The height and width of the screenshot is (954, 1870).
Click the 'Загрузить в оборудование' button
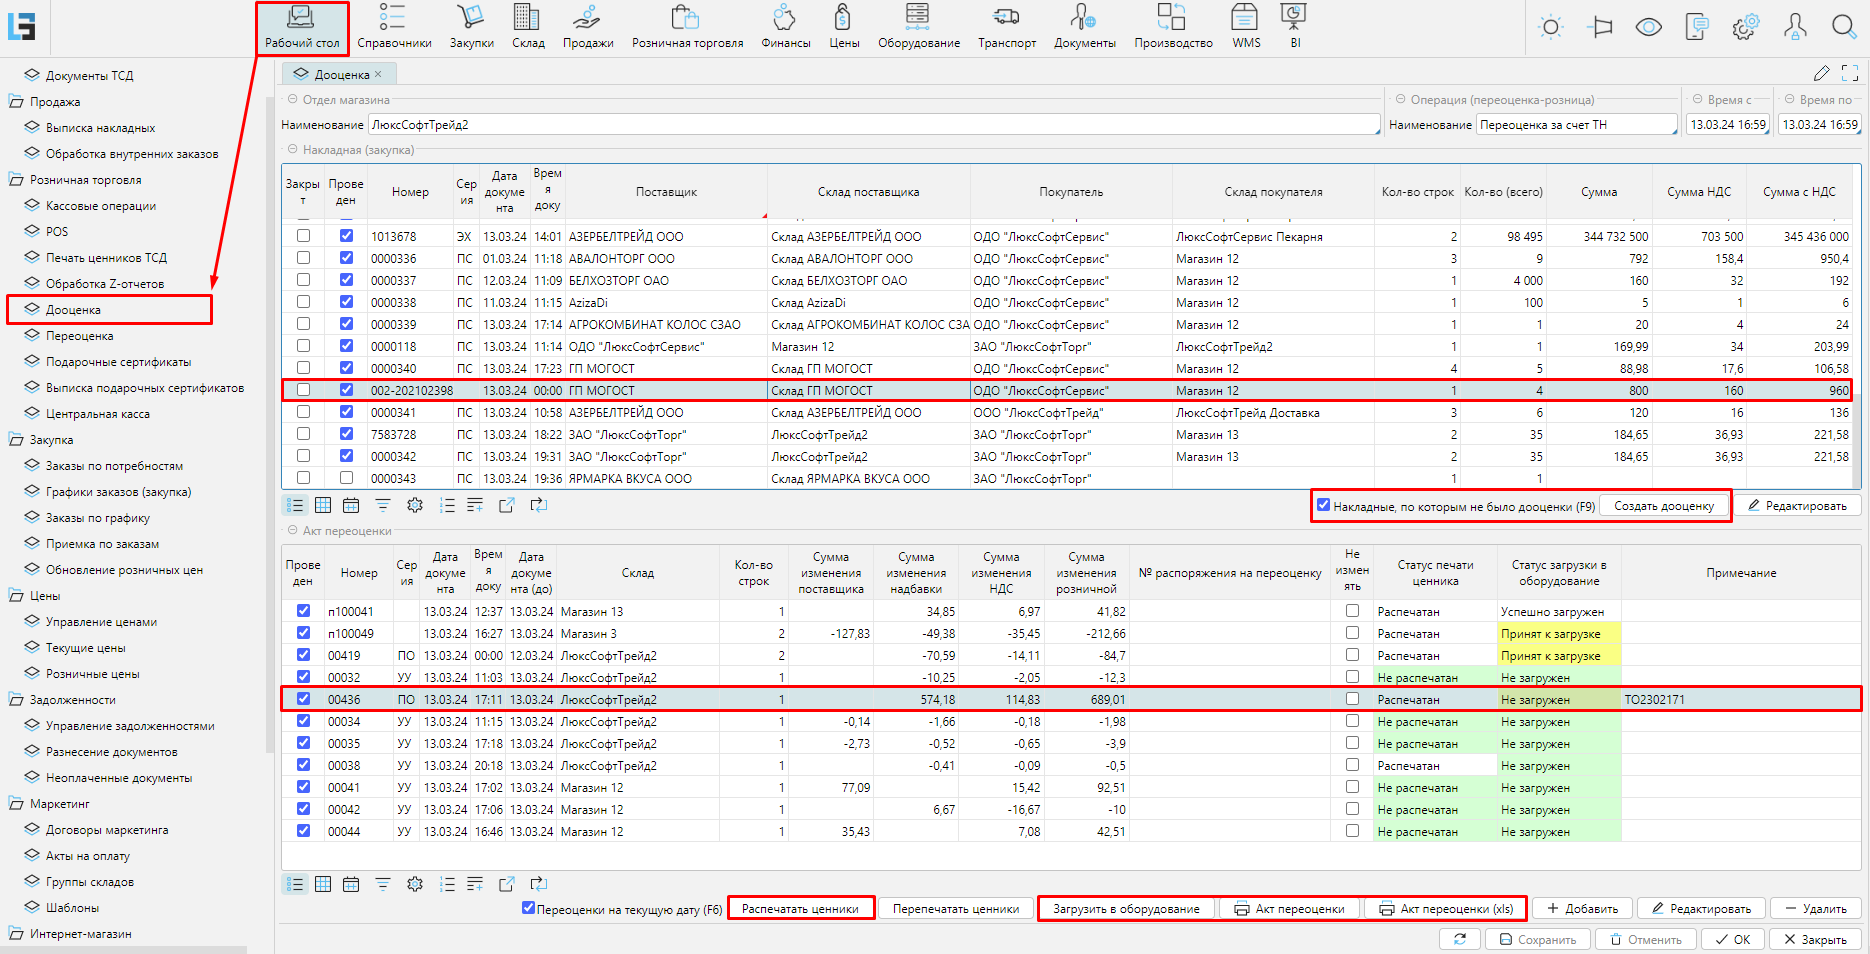[1125, 909]
